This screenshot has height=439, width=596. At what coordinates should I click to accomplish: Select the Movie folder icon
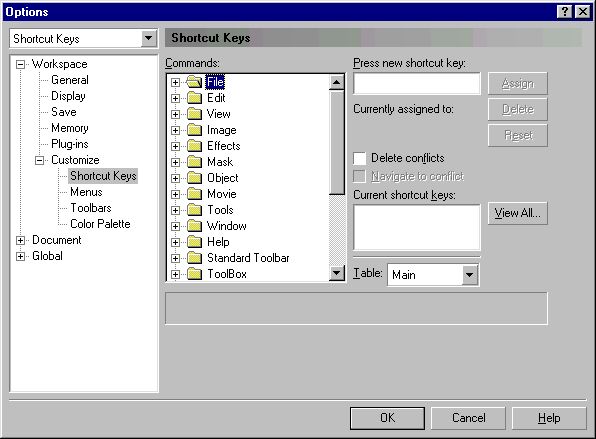[x=194, y=194]
